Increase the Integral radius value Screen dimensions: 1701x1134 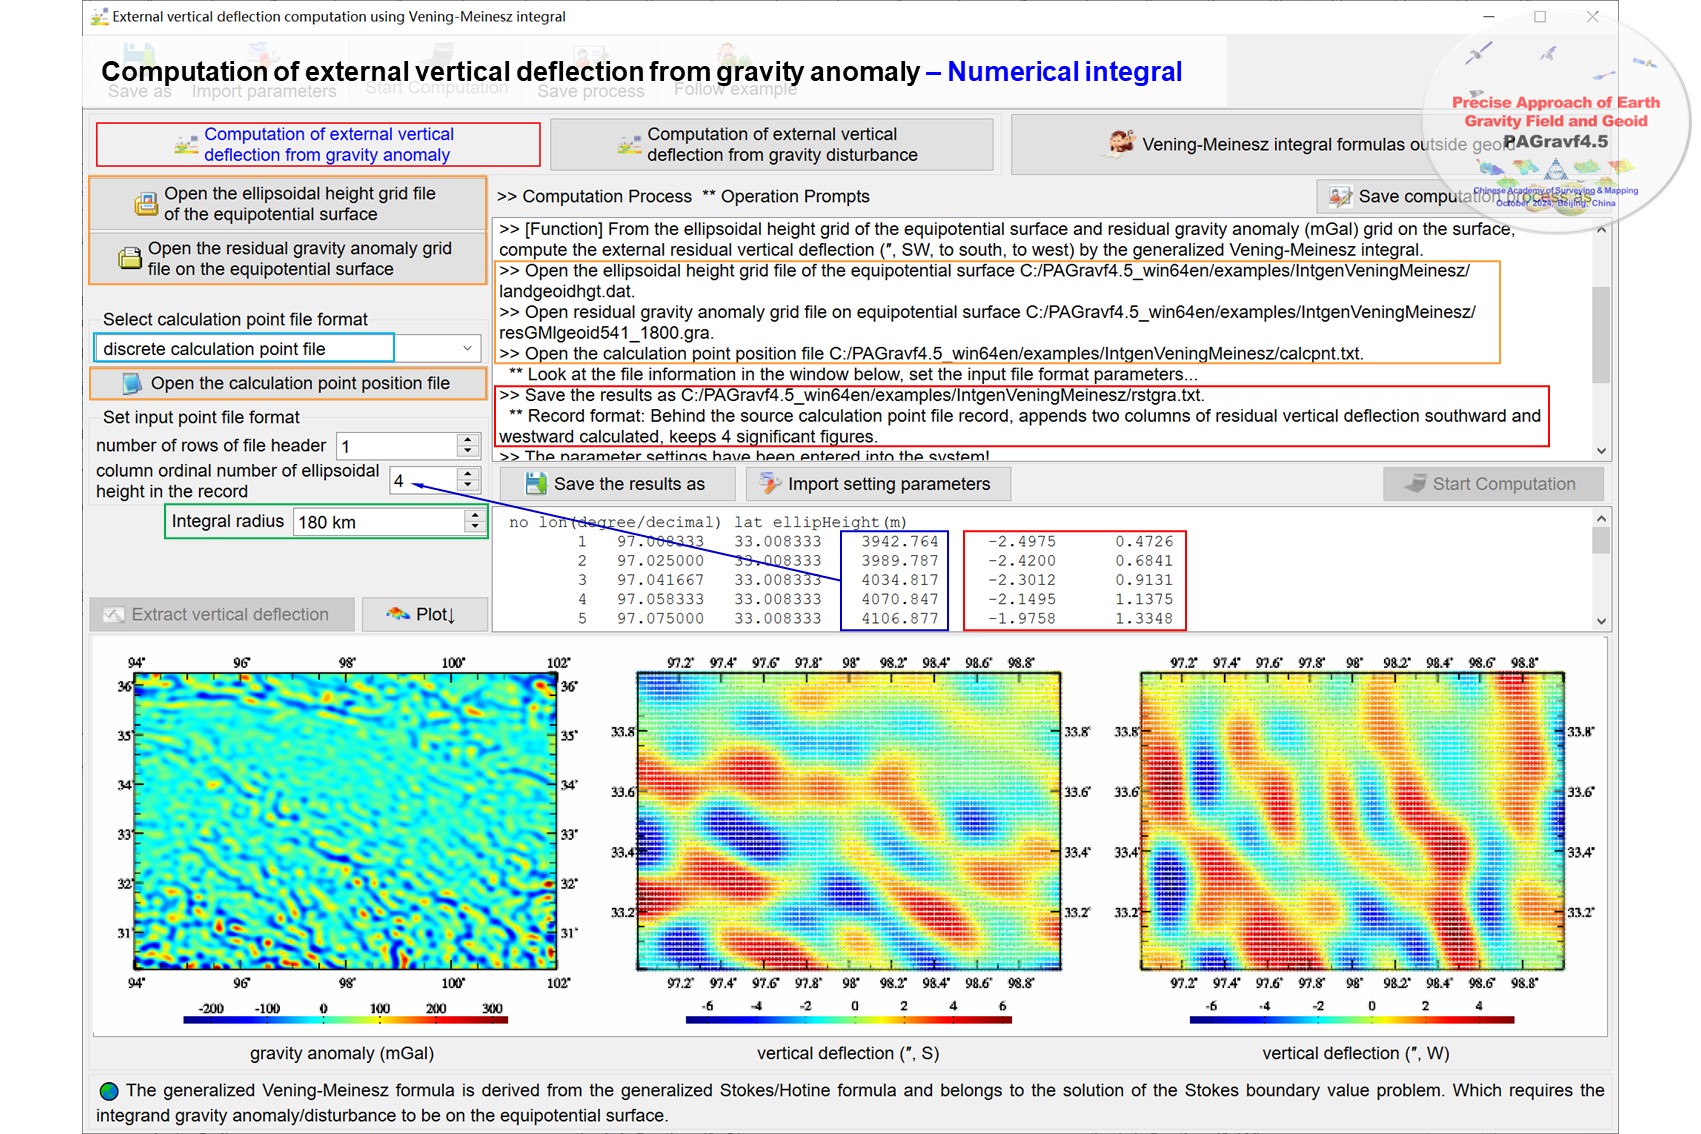click(474, 516)
